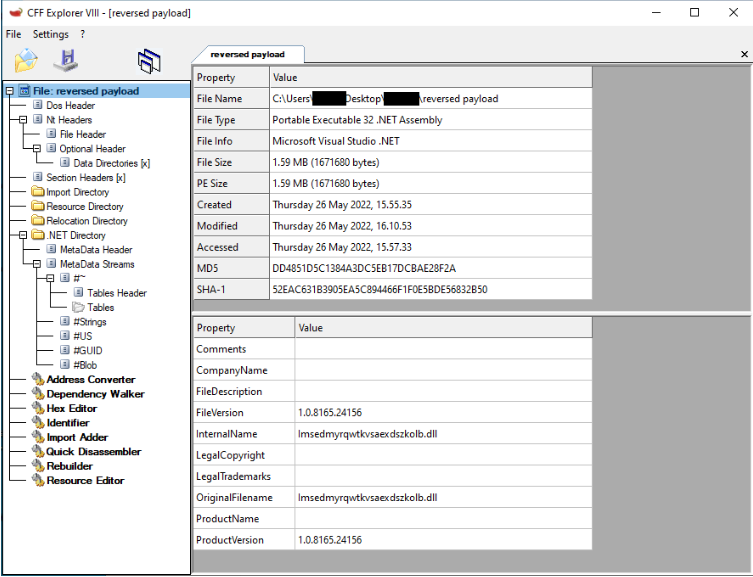
Task: Open the Resource Editor tool
Action: click(85, 480)
